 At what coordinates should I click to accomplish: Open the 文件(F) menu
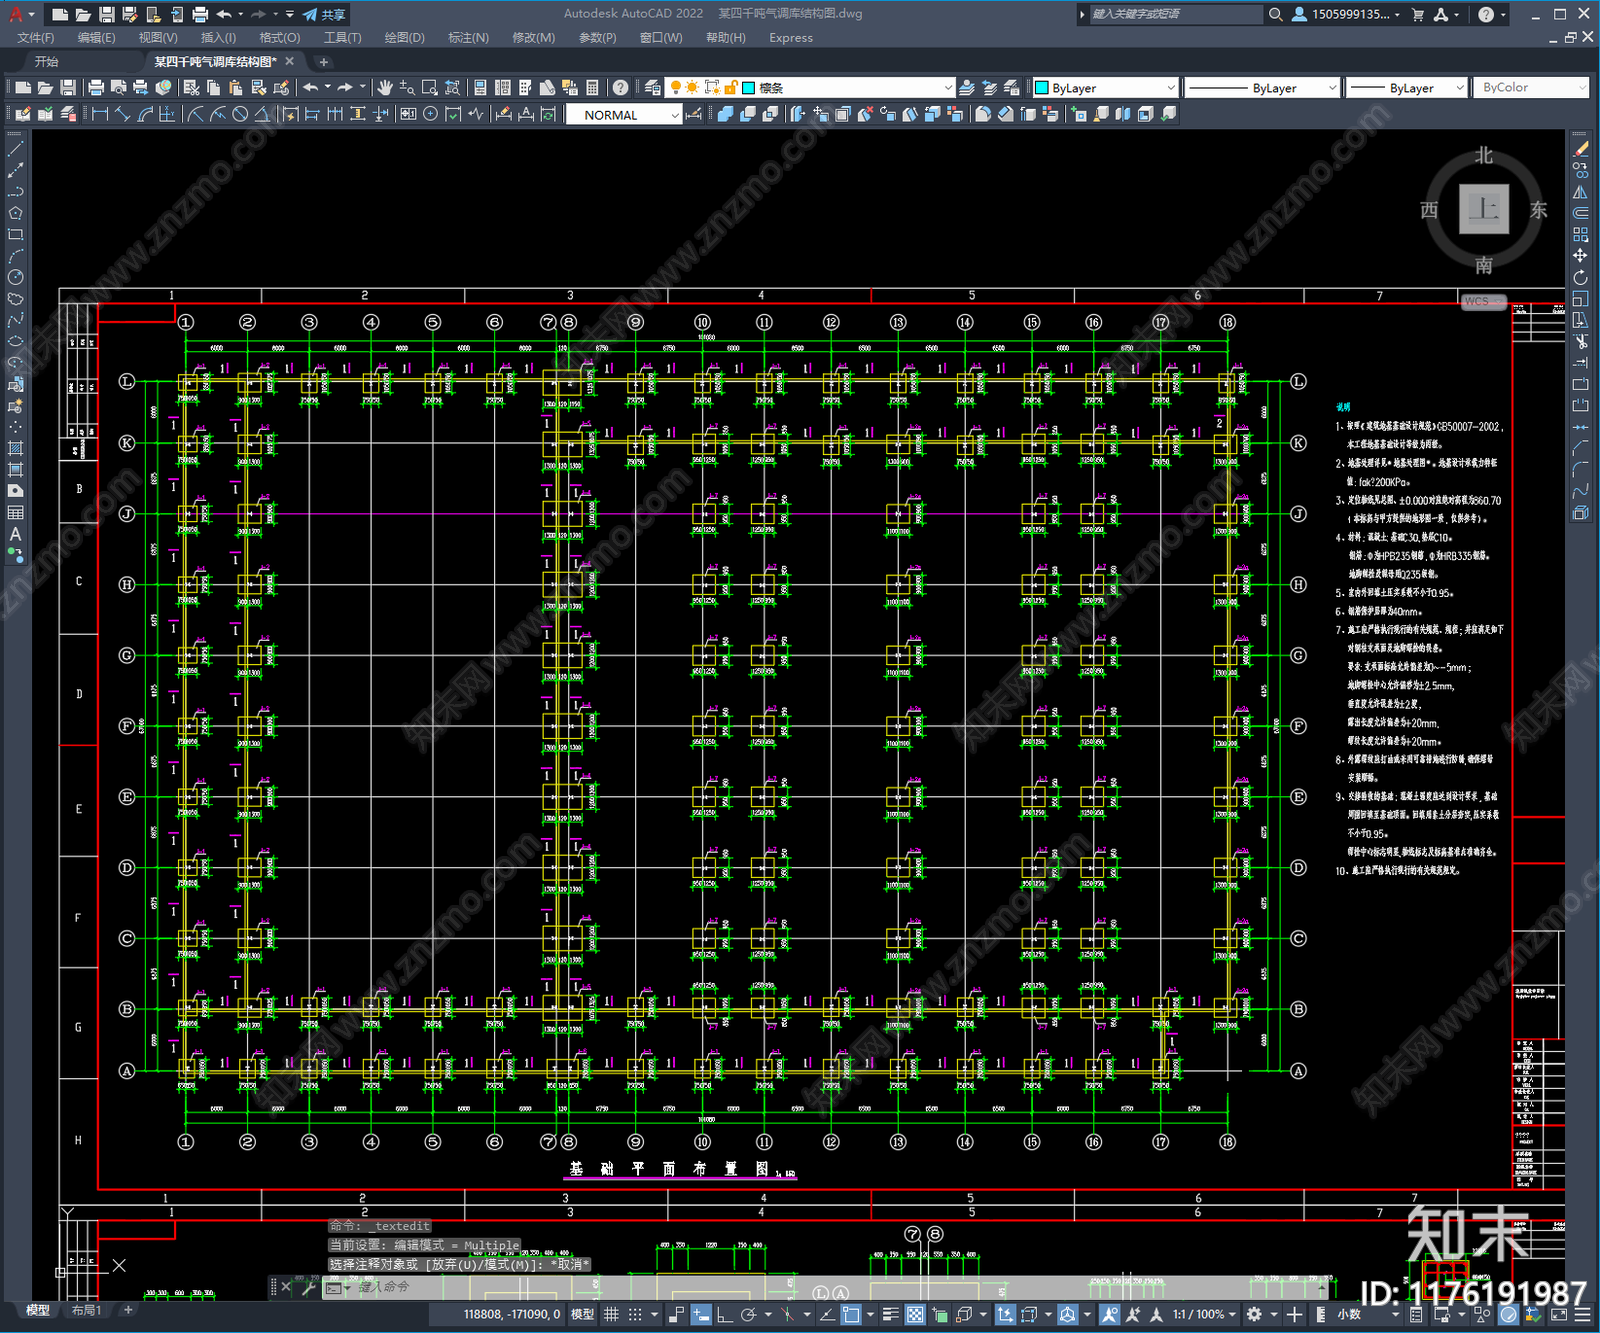click(x=36, y=38)
